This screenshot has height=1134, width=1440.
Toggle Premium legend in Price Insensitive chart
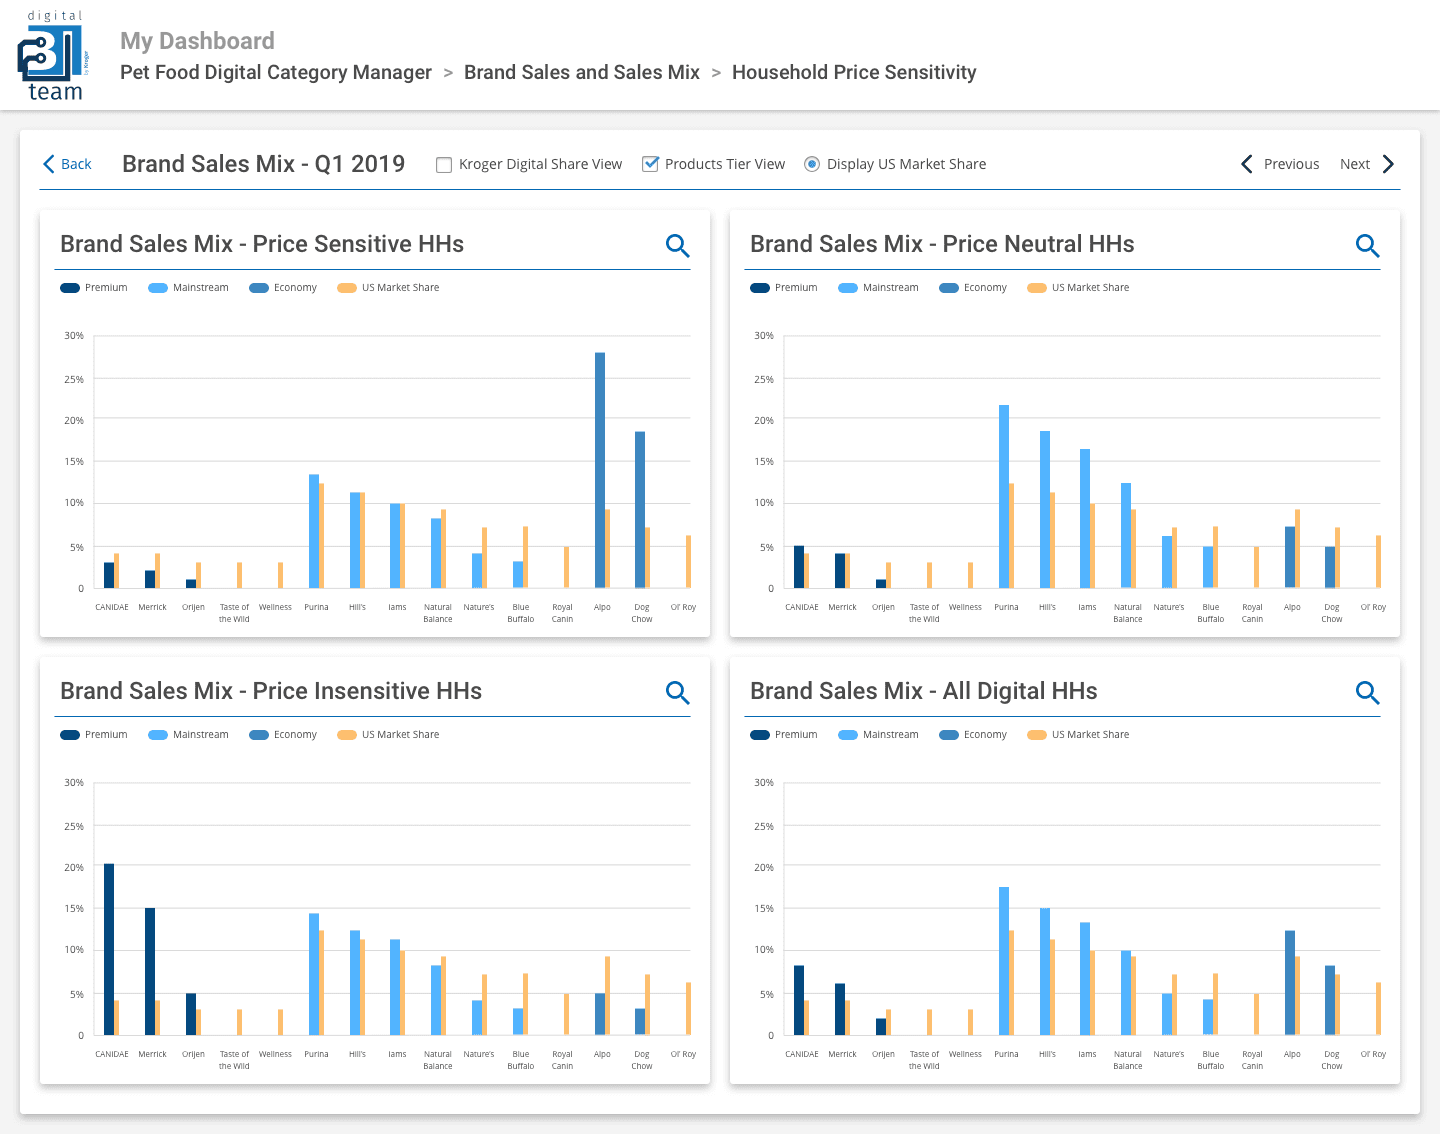(94, 735)
